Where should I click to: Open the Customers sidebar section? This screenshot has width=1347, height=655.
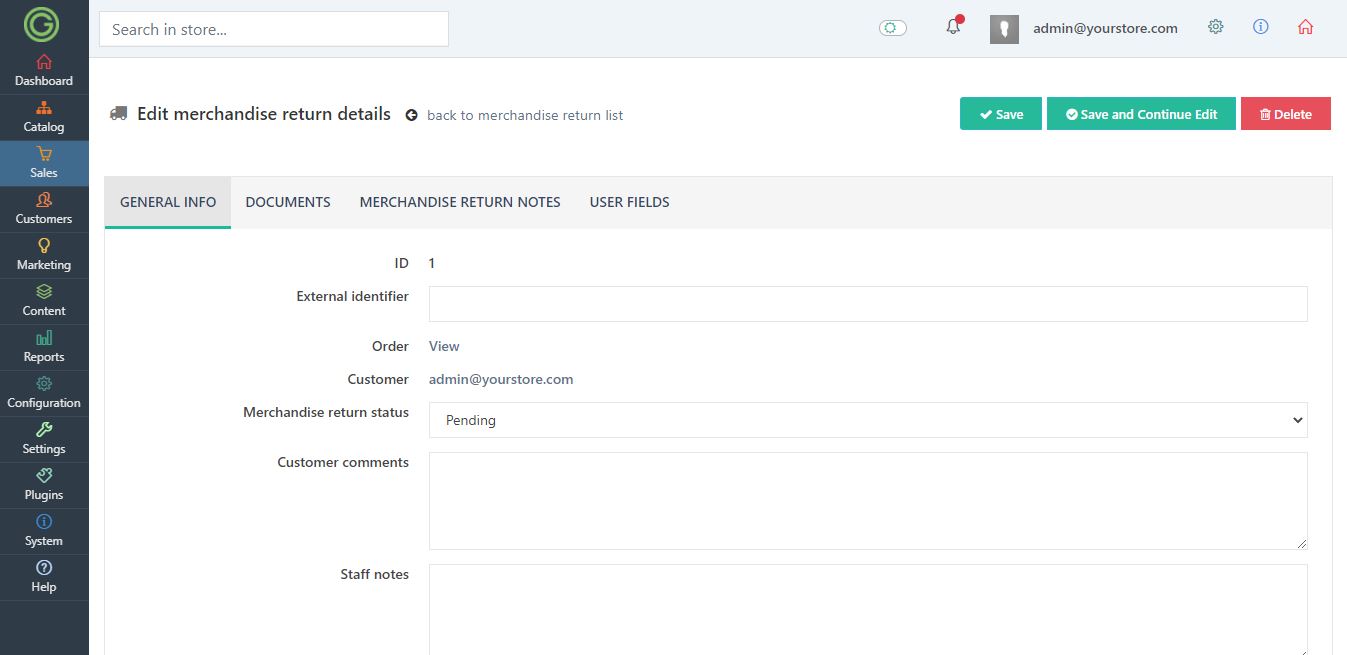(x=44, y=209)
